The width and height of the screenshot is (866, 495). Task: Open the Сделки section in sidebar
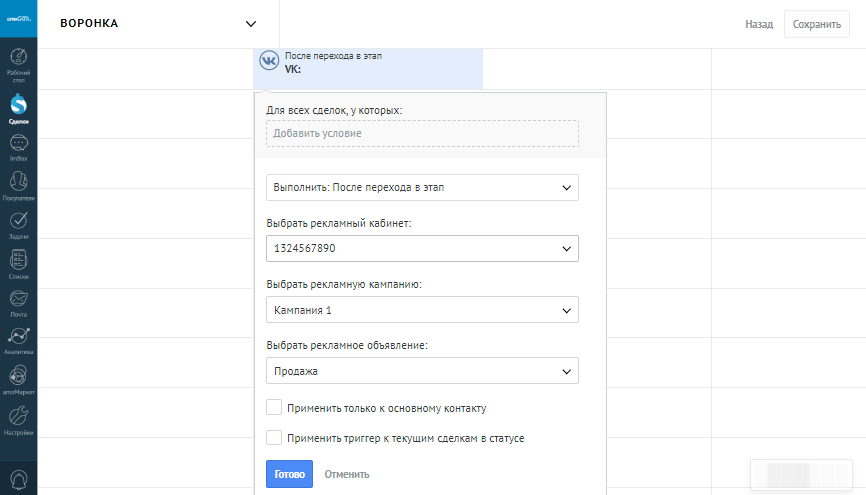tap(18, 106)
